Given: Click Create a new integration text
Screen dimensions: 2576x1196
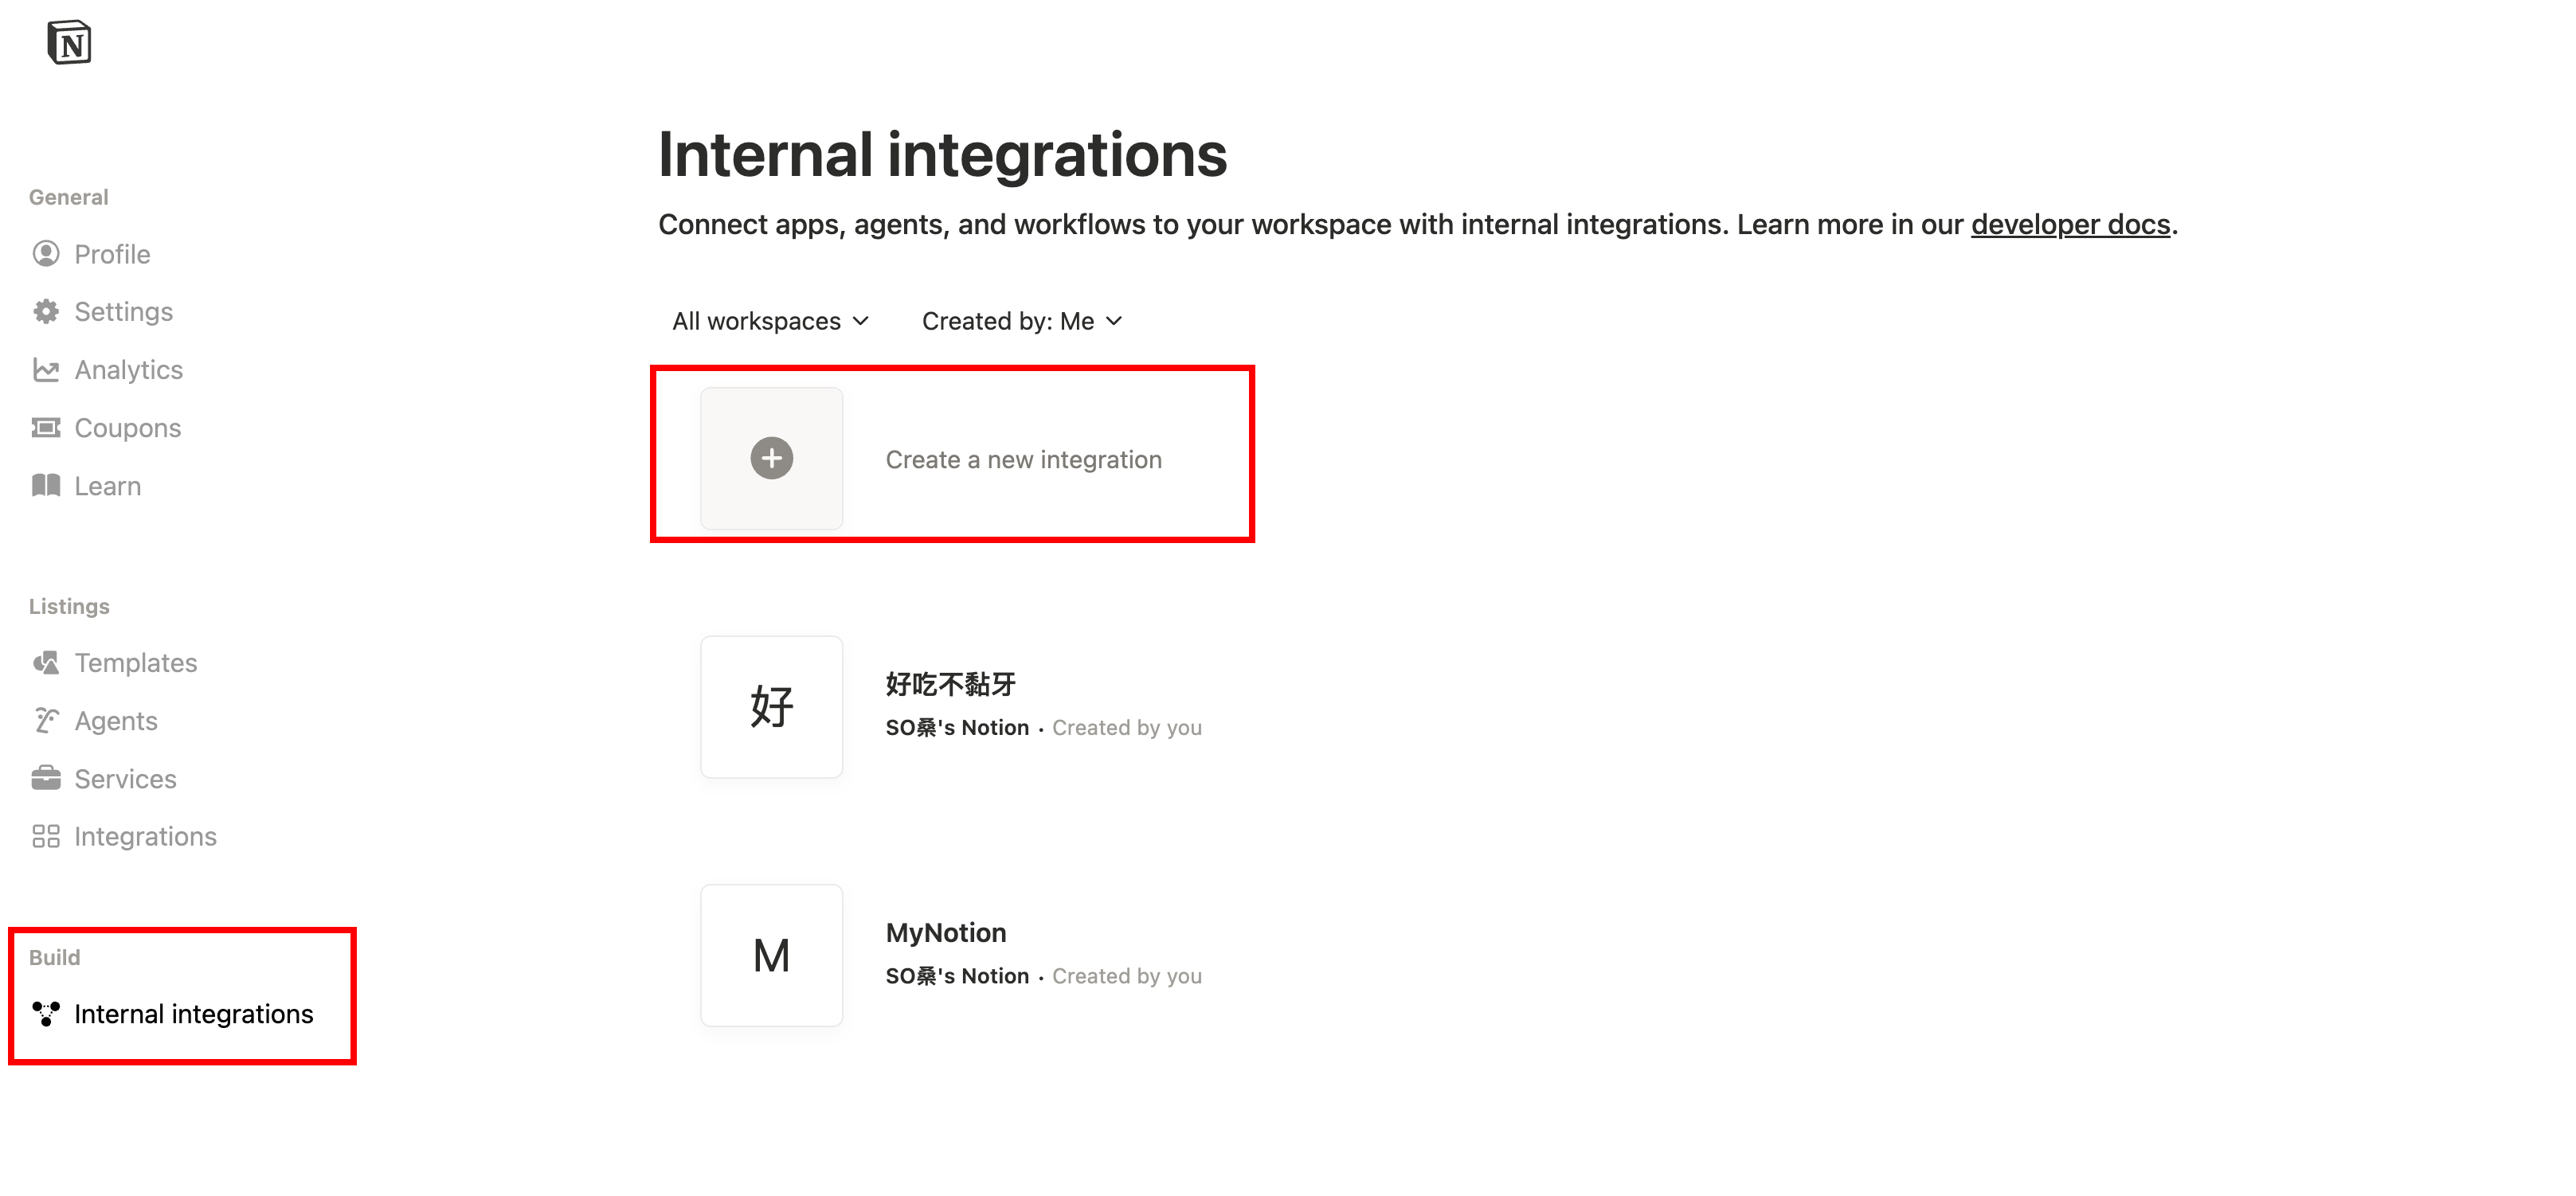Looking at the screenshot, I should 1023,460.
